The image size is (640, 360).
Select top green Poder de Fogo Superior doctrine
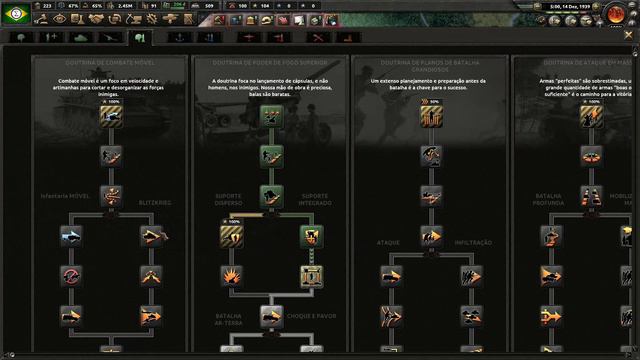pyautogui.click(x=271, y=116)
